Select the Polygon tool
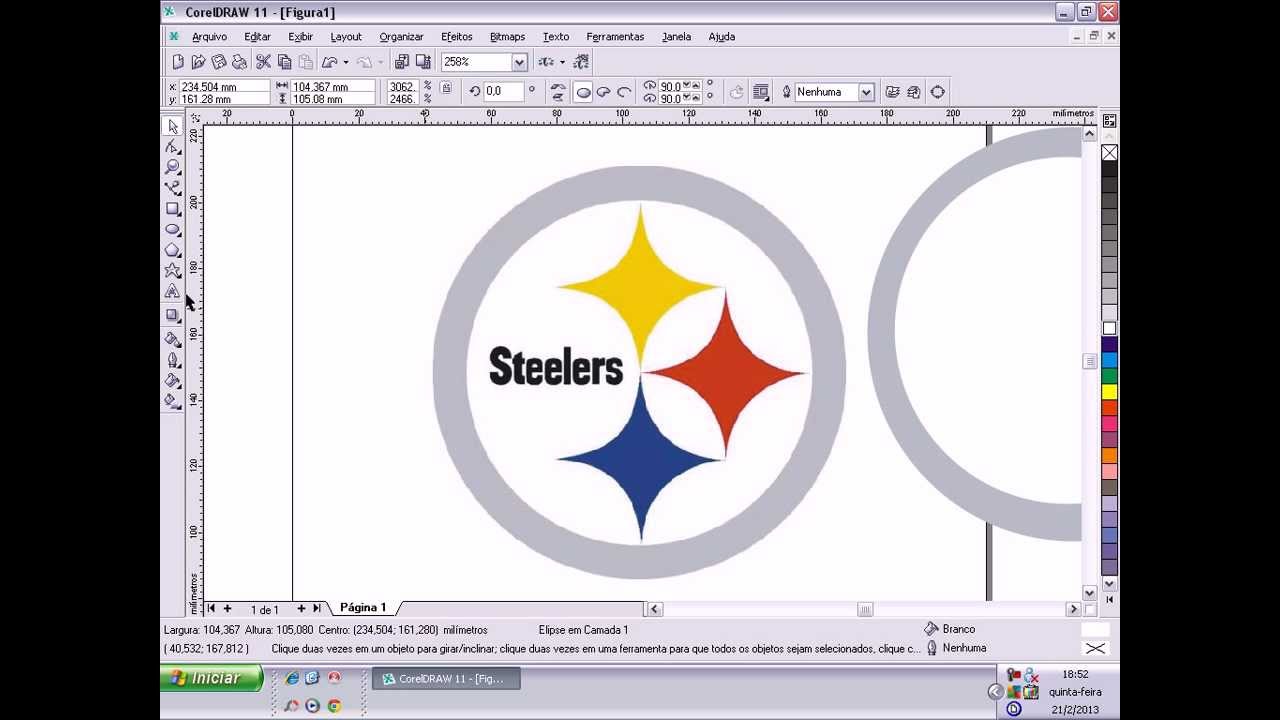The width and height of the screenshot is (1280, 720). coord(173,251)
